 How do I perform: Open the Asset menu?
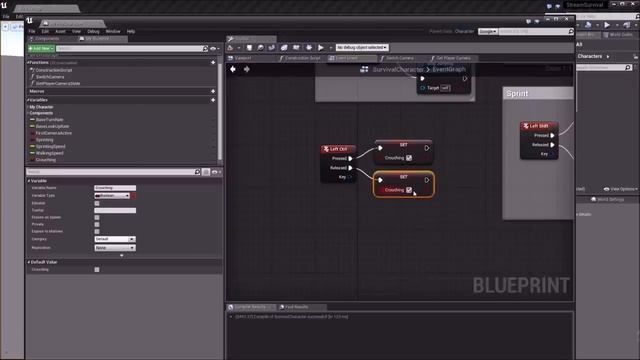click(60, 31)
